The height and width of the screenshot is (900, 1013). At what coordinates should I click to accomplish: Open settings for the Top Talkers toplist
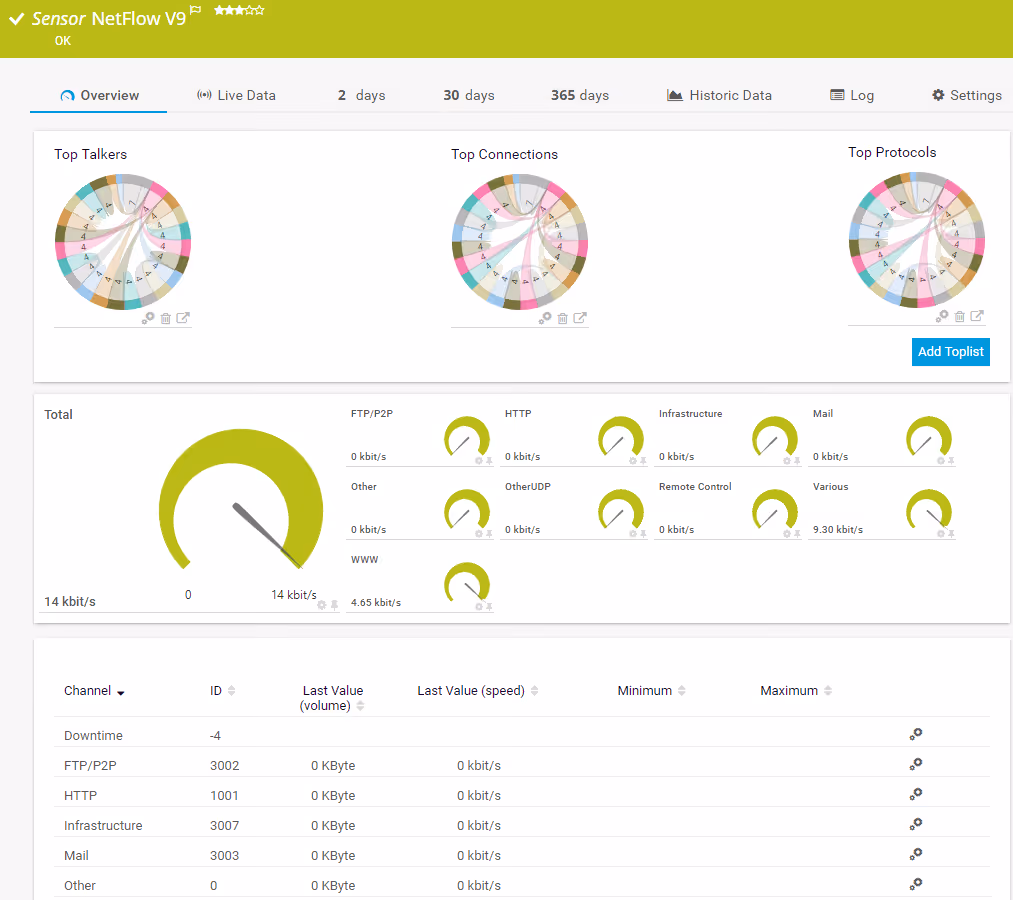150,318
